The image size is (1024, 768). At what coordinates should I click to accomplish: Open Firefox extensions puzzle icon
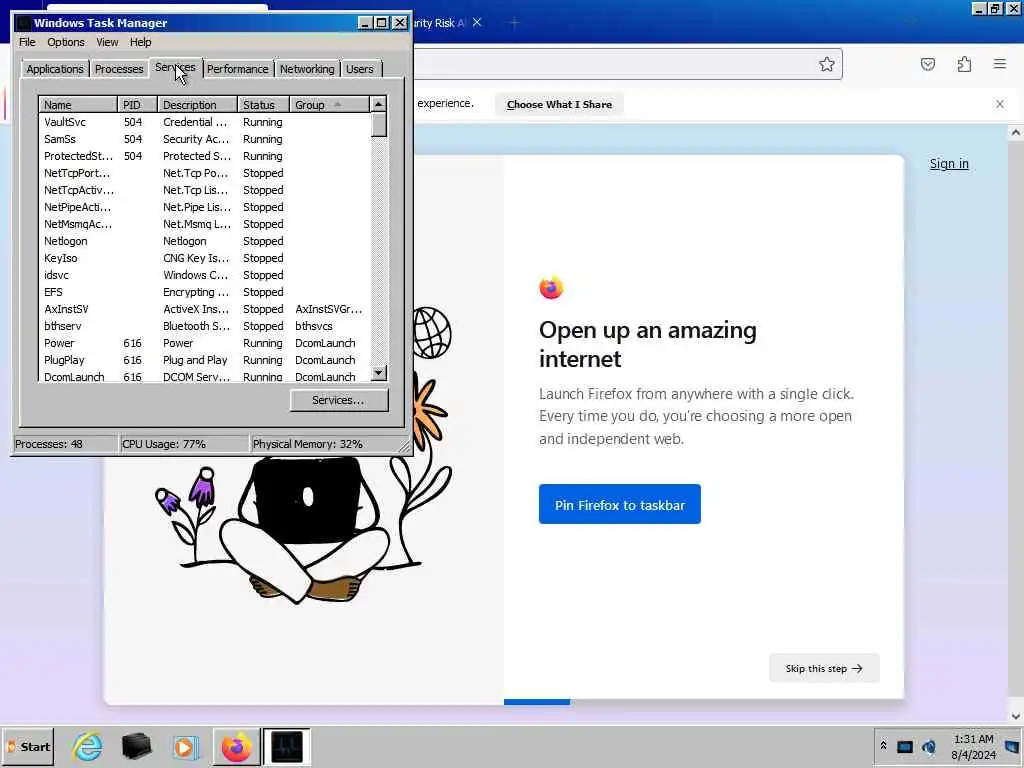click(x=964, y=64)
